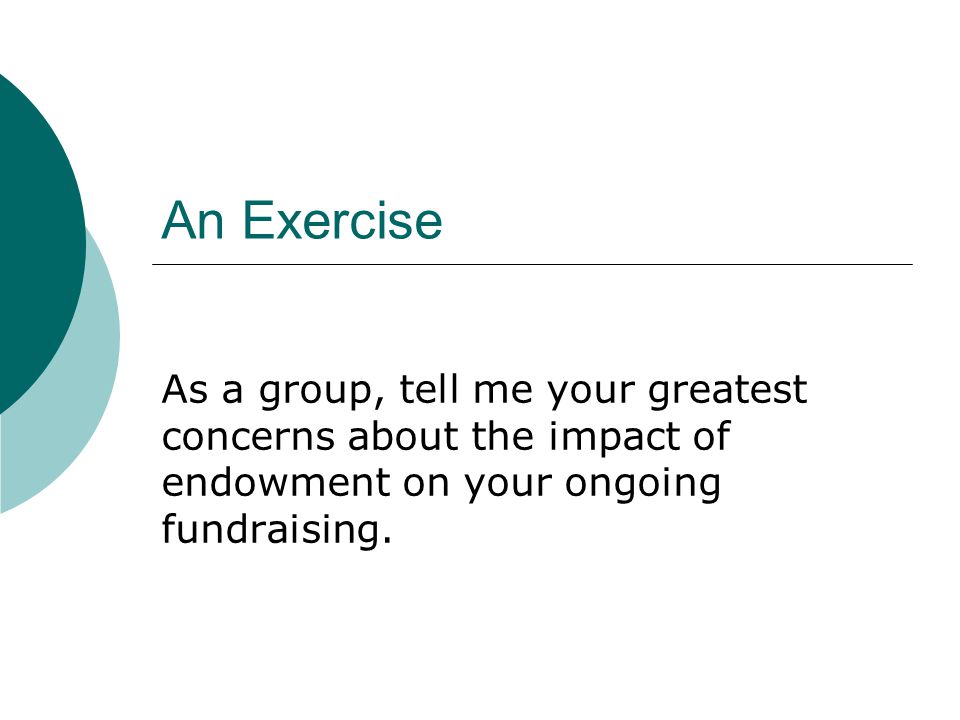The image size is (960, 720).
Task: Click the word 'tell' in first line
Action: (x=429, y=389)
